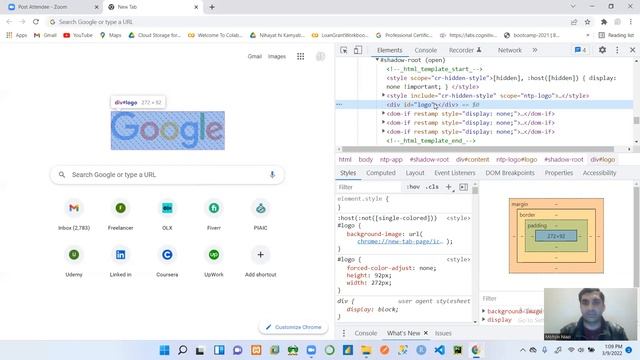Screen dimensions: 640x360
Task: Switch to the Network tab
Action: tap(509, 50)
